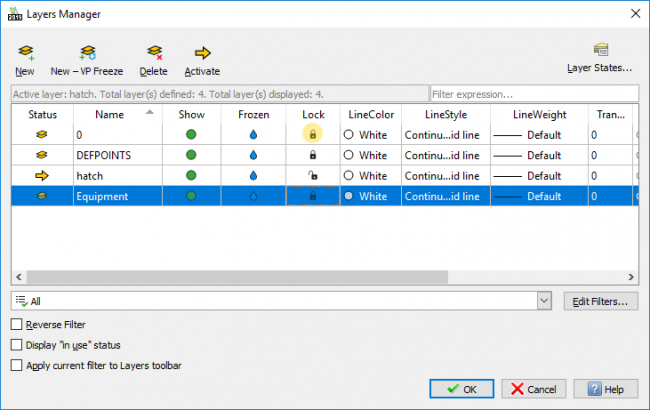The width and height of the screenshot is (650, 410).
Task: Sort by LineStyle column header
Action: click(x=446, y=114)
